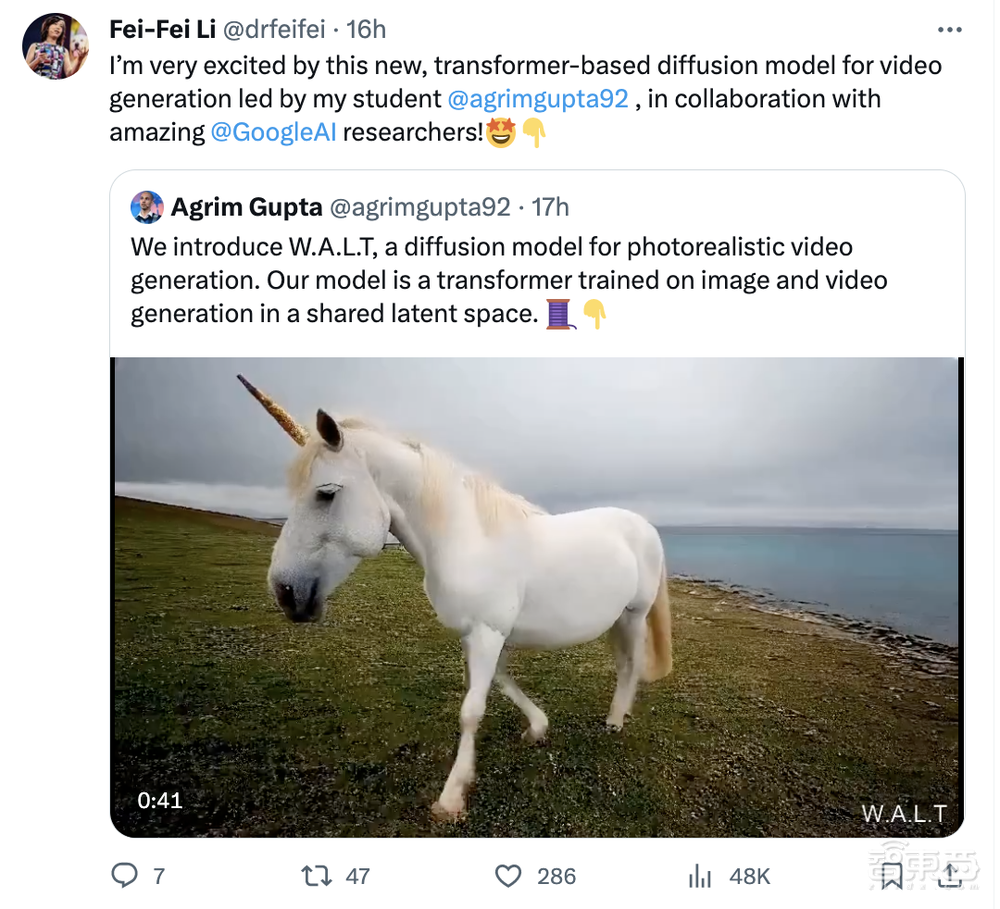The width and height of the screenshot is (1000, 909).
Task: Open the three-dot more options menu
Action: pyautogui.click(x=949, y=29)
